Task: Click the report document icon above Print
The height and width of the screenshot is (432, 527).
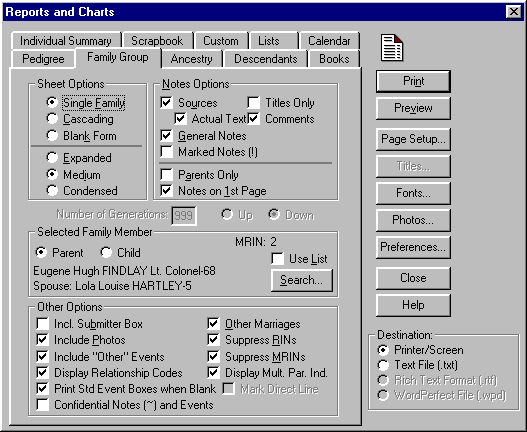Action: click(392, 48)
